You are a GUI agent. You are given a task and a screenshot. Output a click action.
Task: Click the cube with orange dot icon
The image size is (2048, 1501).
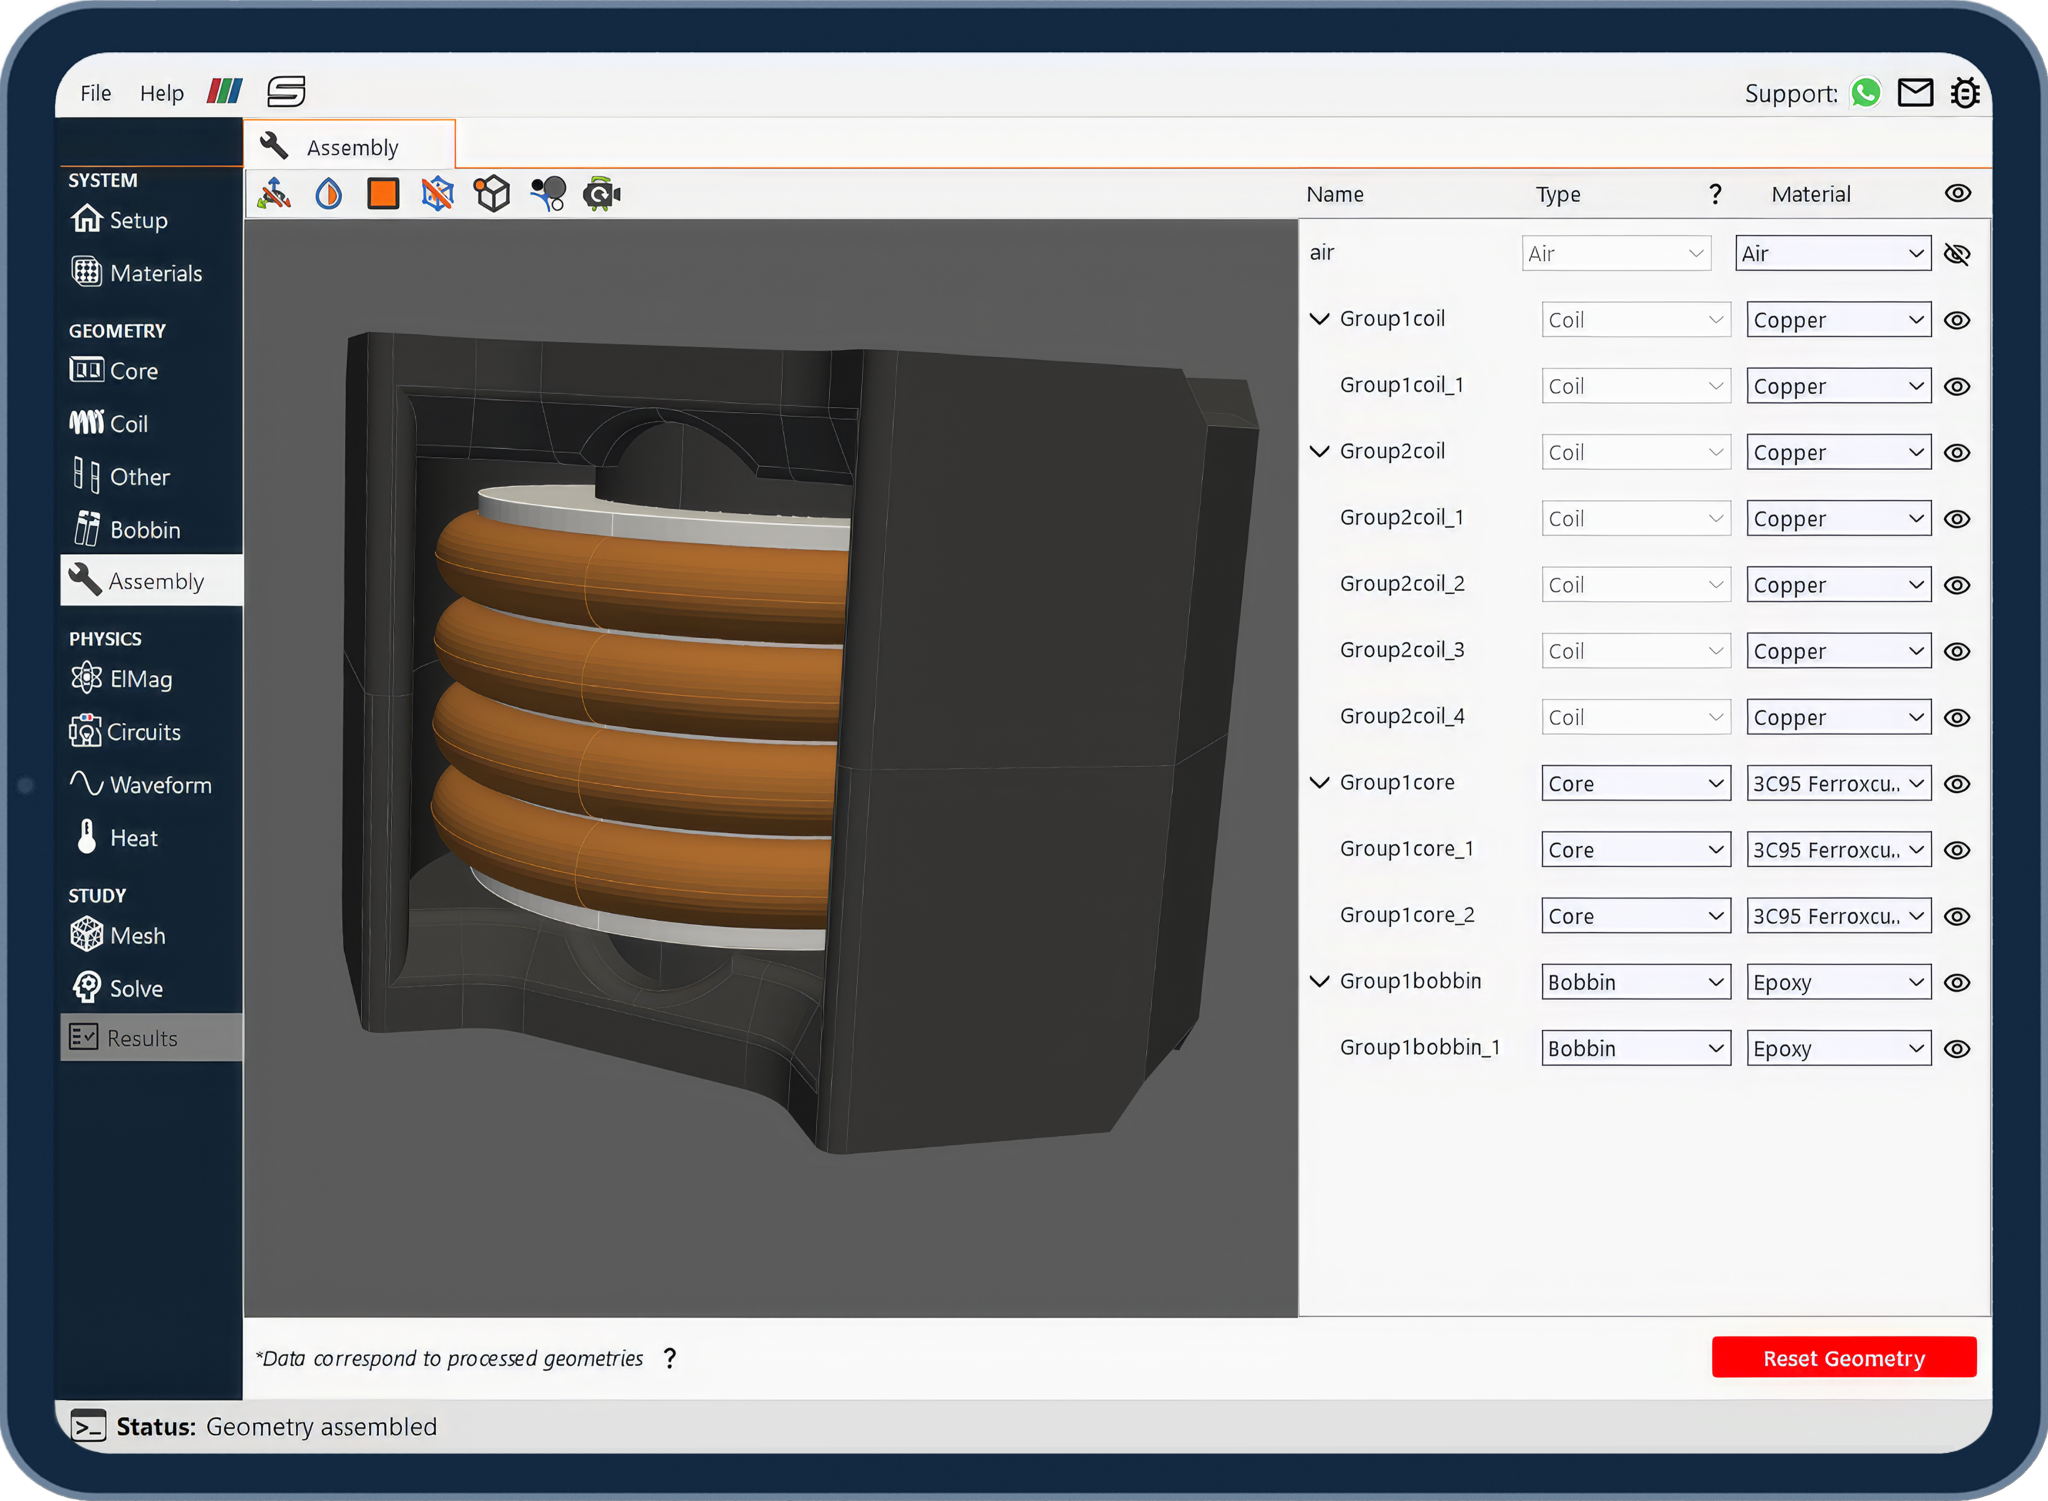492,193
